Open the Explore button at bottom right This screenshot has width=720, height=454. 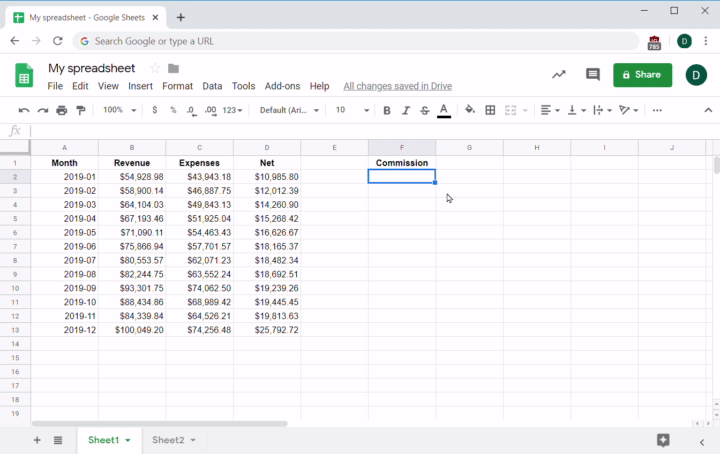coord(662,440)
